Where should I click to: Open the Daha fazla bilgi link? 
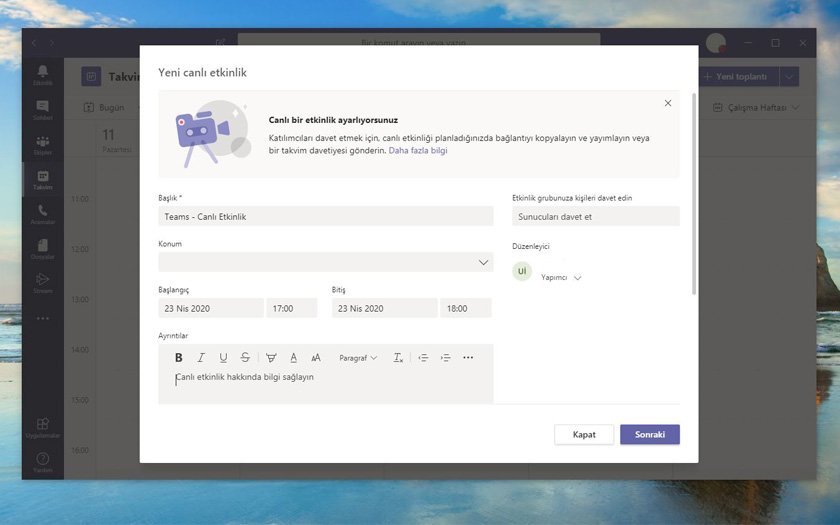click(418, 150)
